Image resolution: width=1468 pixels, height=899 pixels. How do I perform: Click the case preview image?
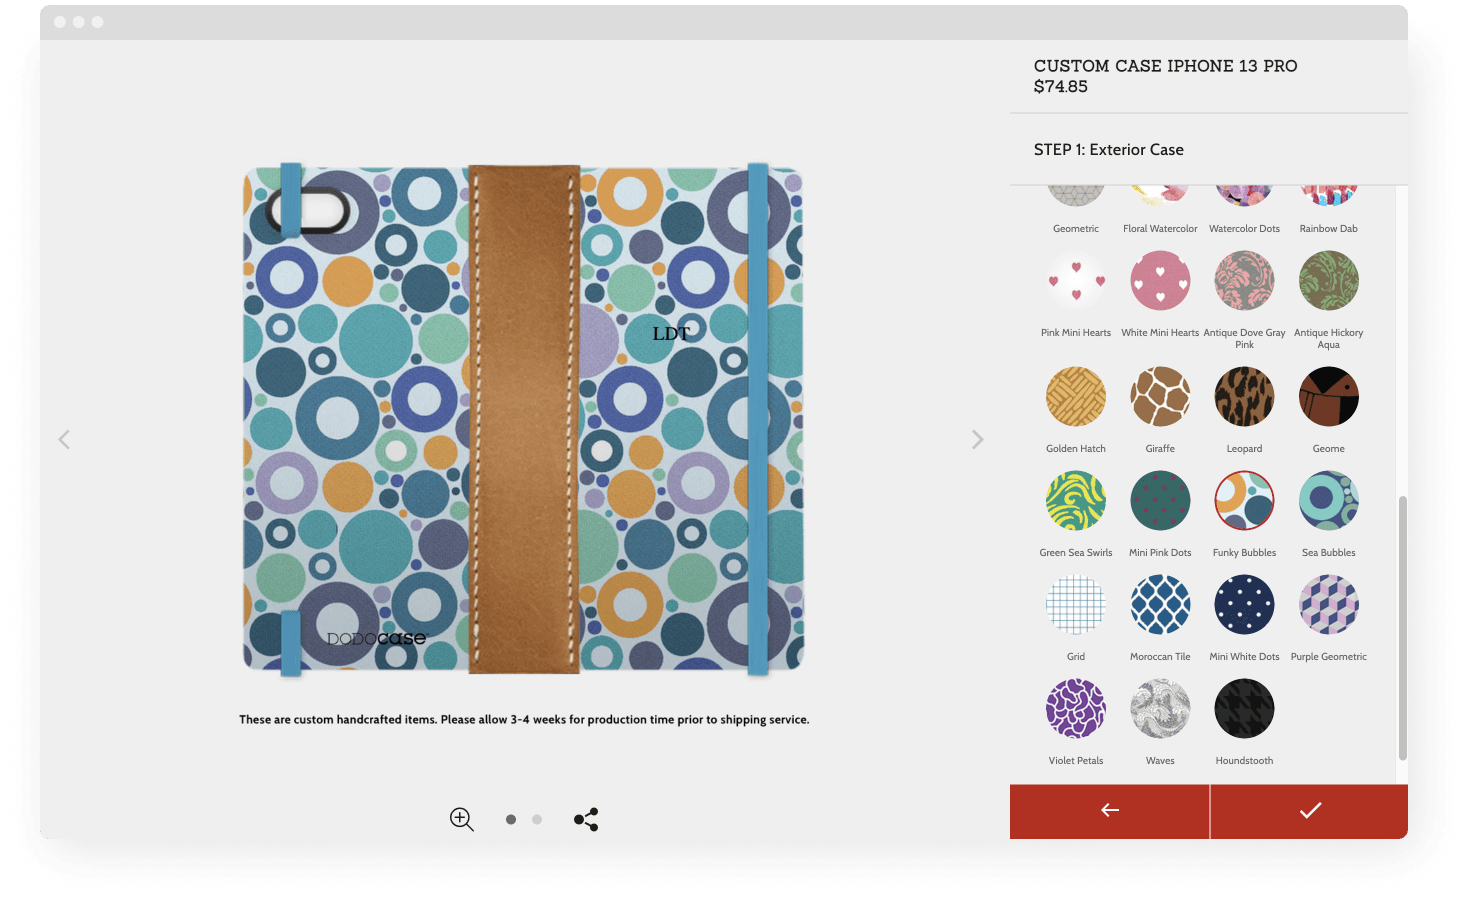pos(524,420)
